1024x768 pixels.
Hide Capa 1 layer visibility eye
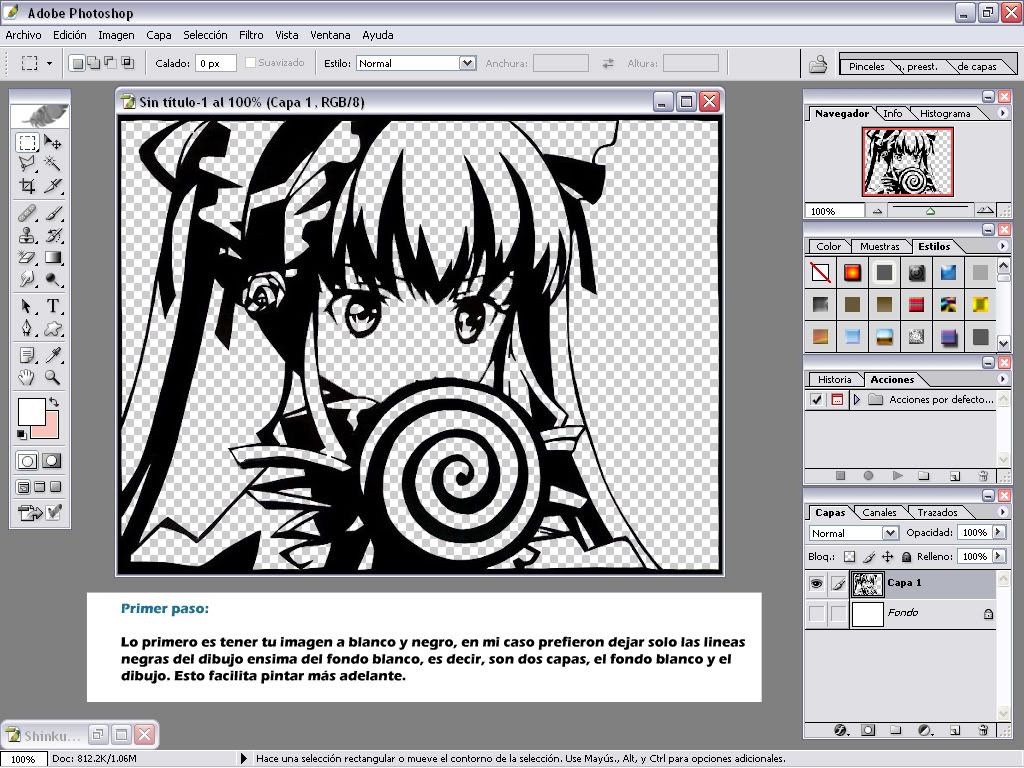[x=816, y=583]
